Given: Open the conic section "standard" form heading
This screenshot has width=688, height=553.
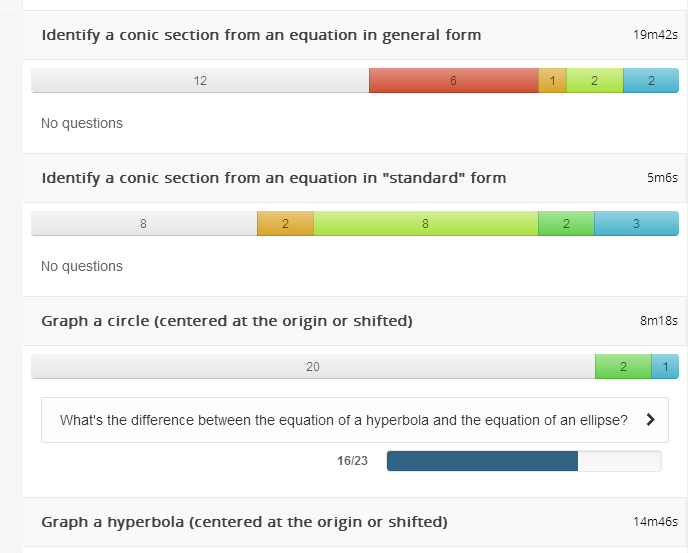Looking at the screenshot, I should click(x=273, y=178).
